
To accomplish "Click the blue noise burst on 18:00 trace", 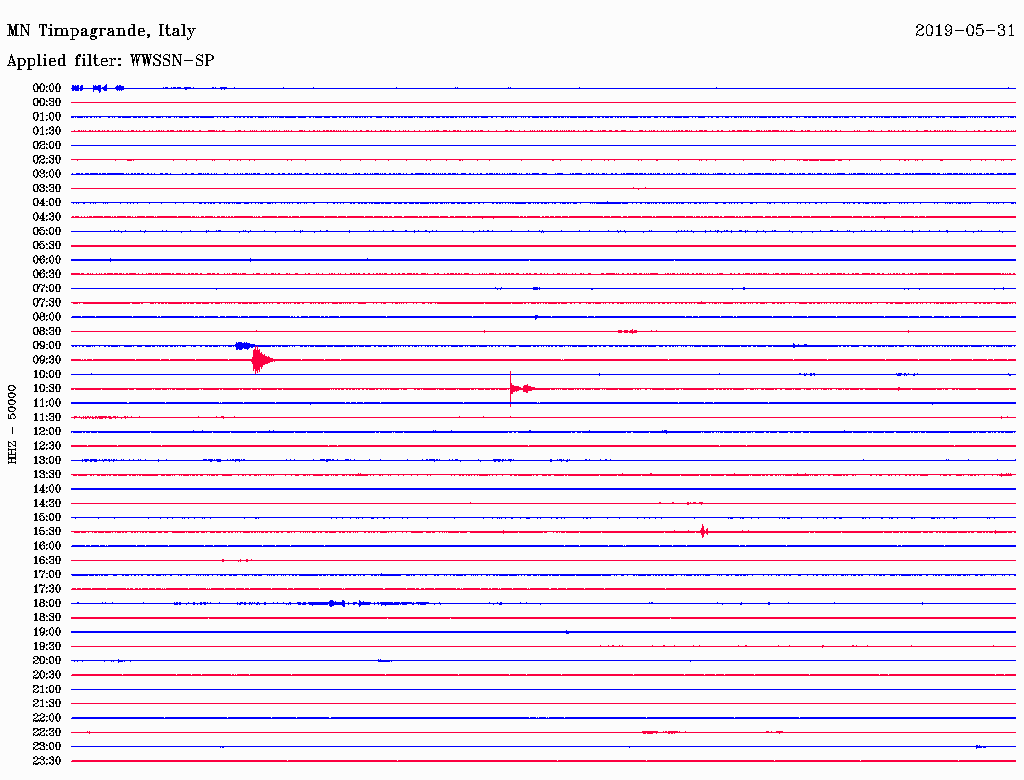I will 362,603.
